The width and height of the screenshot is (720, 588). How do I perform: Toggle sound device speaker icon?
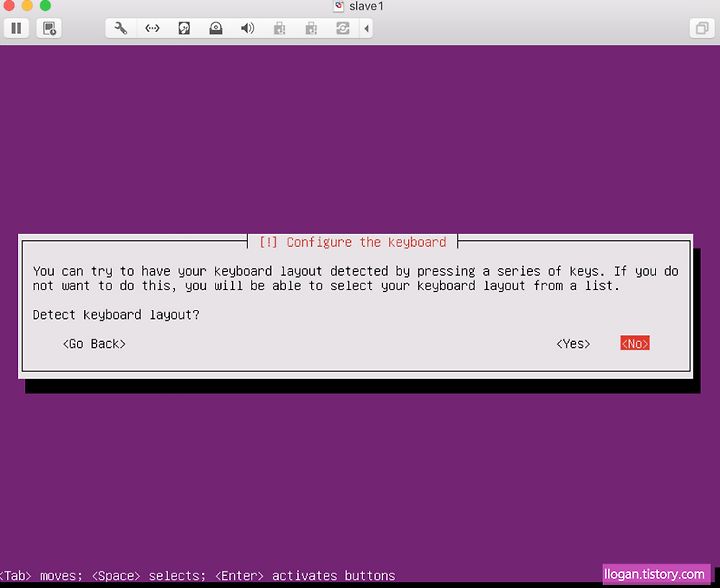248,28
